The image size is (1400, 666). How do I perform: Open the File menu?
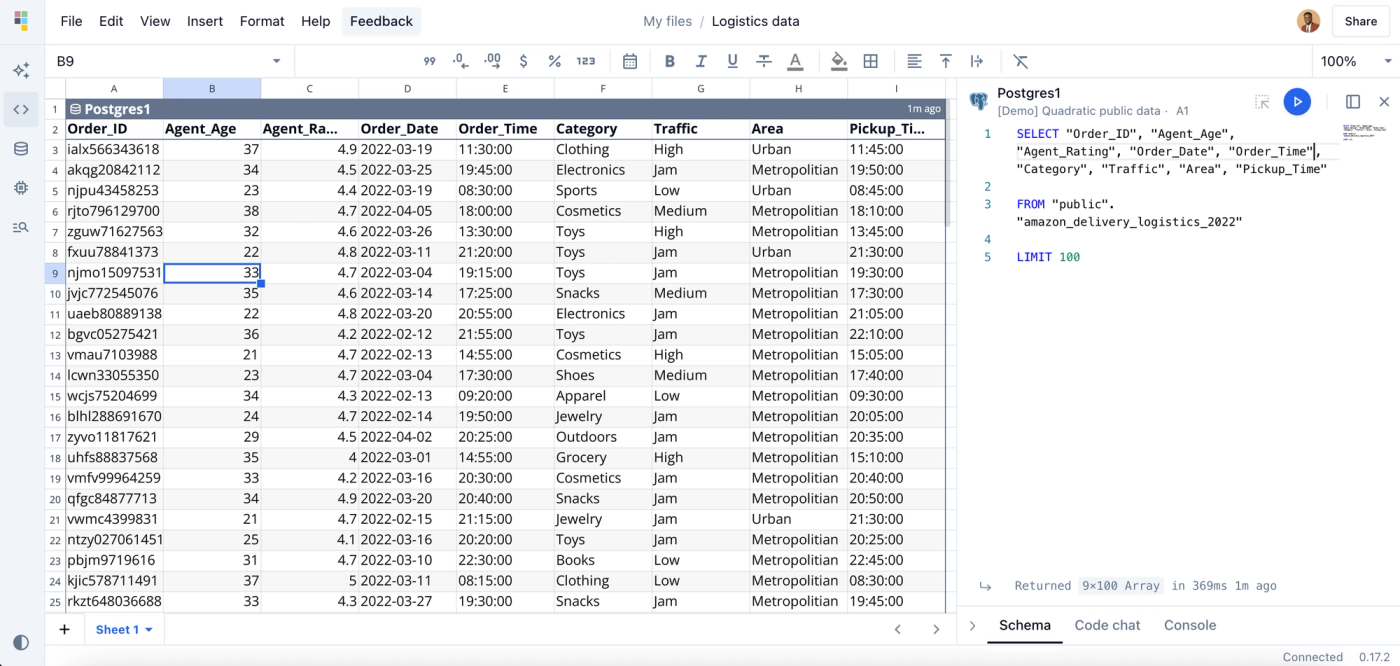[x=71, y=21]
